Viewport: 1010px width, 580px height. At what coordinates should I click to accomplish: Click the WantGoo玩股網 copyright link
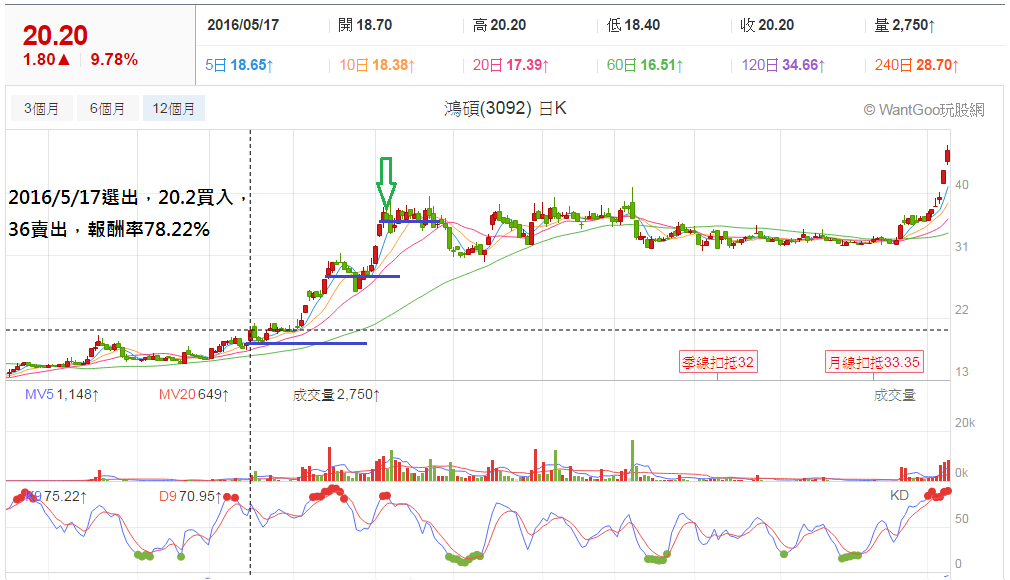click(924, 110)
